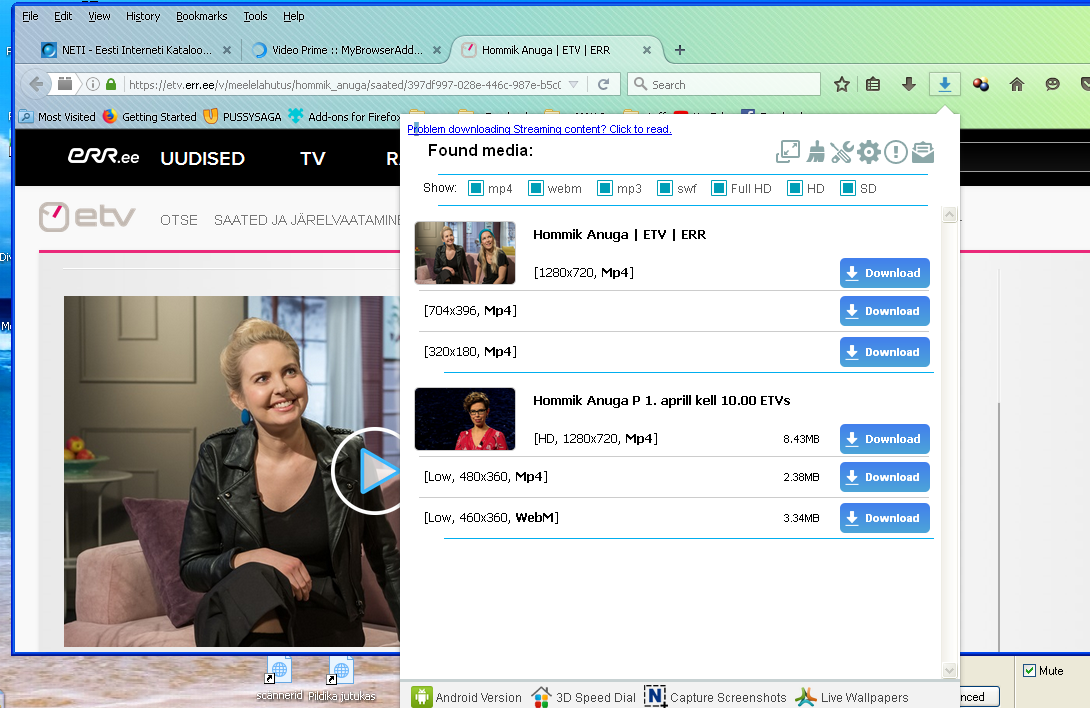Click the green padlock security icon
Viewport: 1090px width, 708px height.
point(111,85)
